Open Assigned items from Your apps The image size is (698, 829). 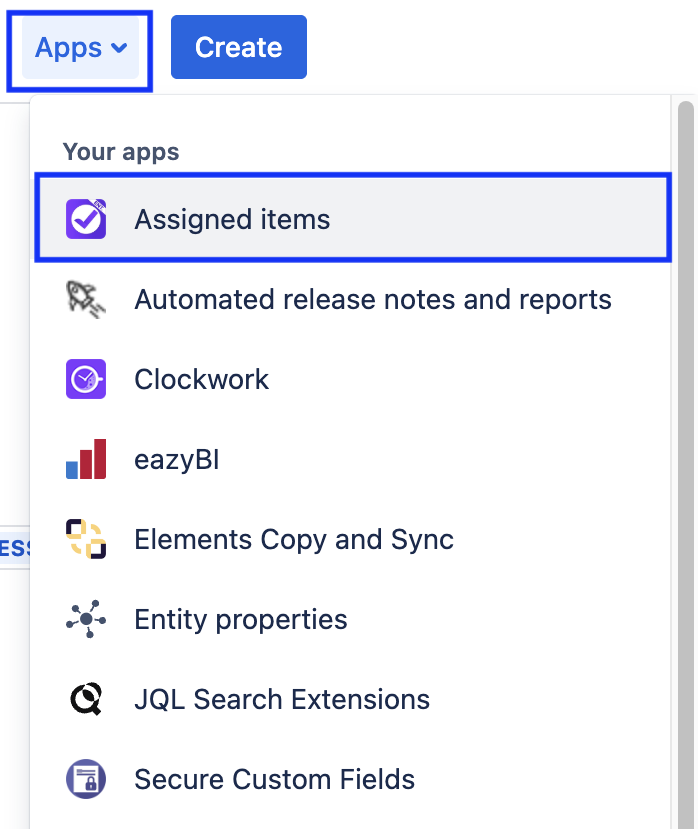(x=353, y=219)
